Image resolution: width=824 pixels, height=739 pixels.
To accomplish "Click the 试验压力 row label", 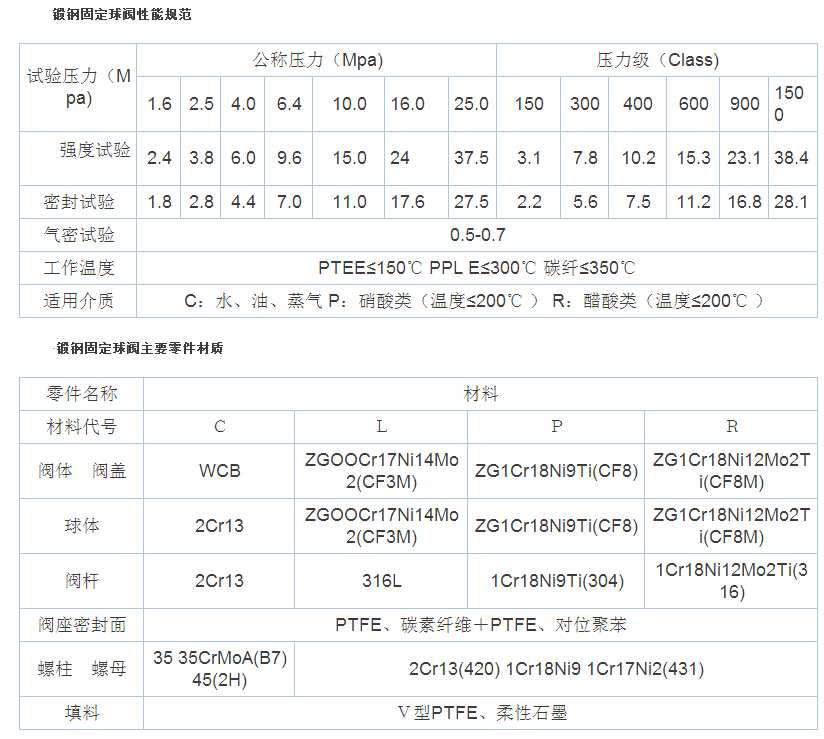I will pyautogui.click(x=79, y=87).
